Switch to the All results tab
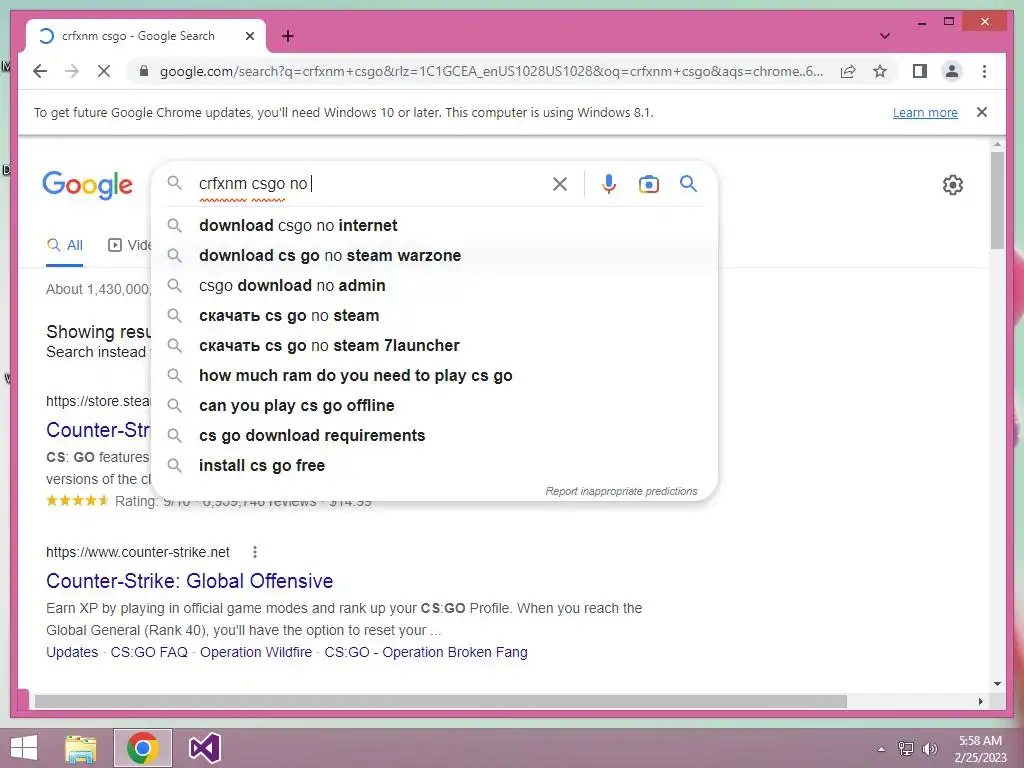 65,246
